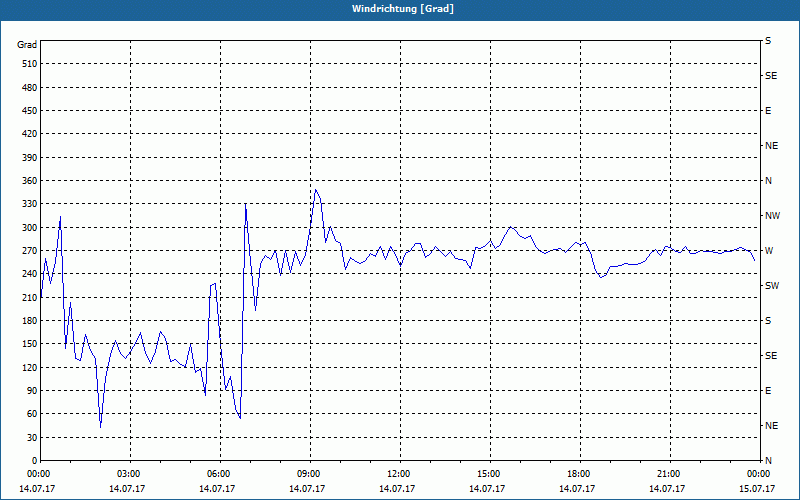Select the NE compass label at 30 gridline

772,426
